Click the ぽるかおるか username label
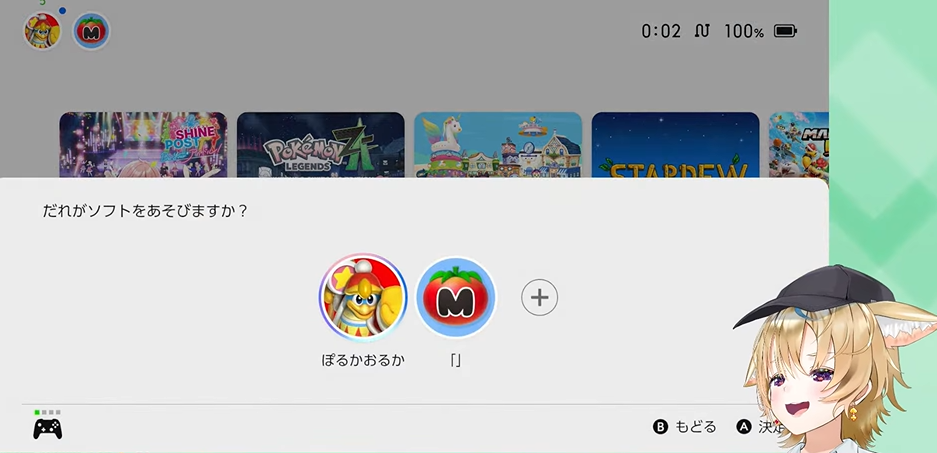The width and height of the screenshot is (937, 453). click(363, 360)
